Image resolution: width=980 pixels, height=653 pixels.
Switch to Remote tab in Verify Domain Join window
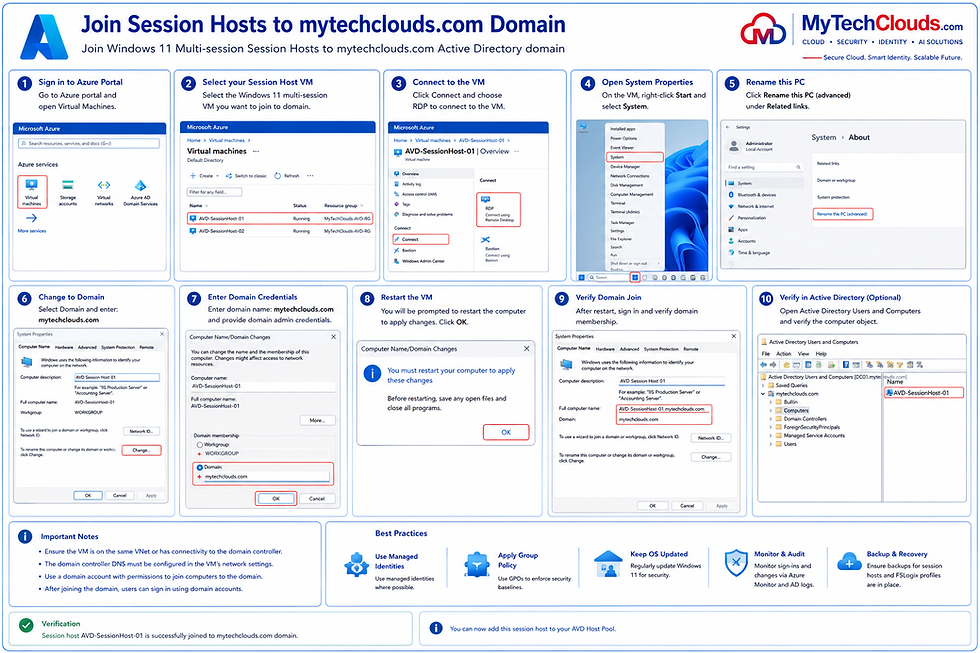click(x=691, y=349)
